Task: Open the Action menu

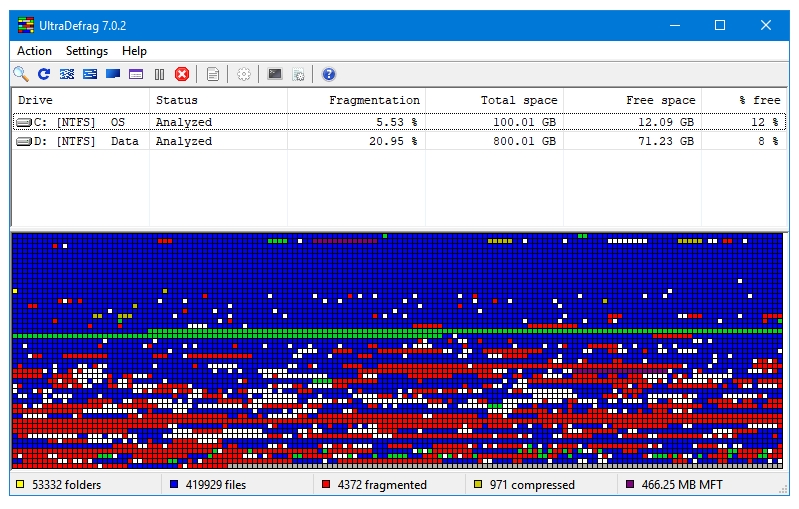Action: tap(34, 51)
